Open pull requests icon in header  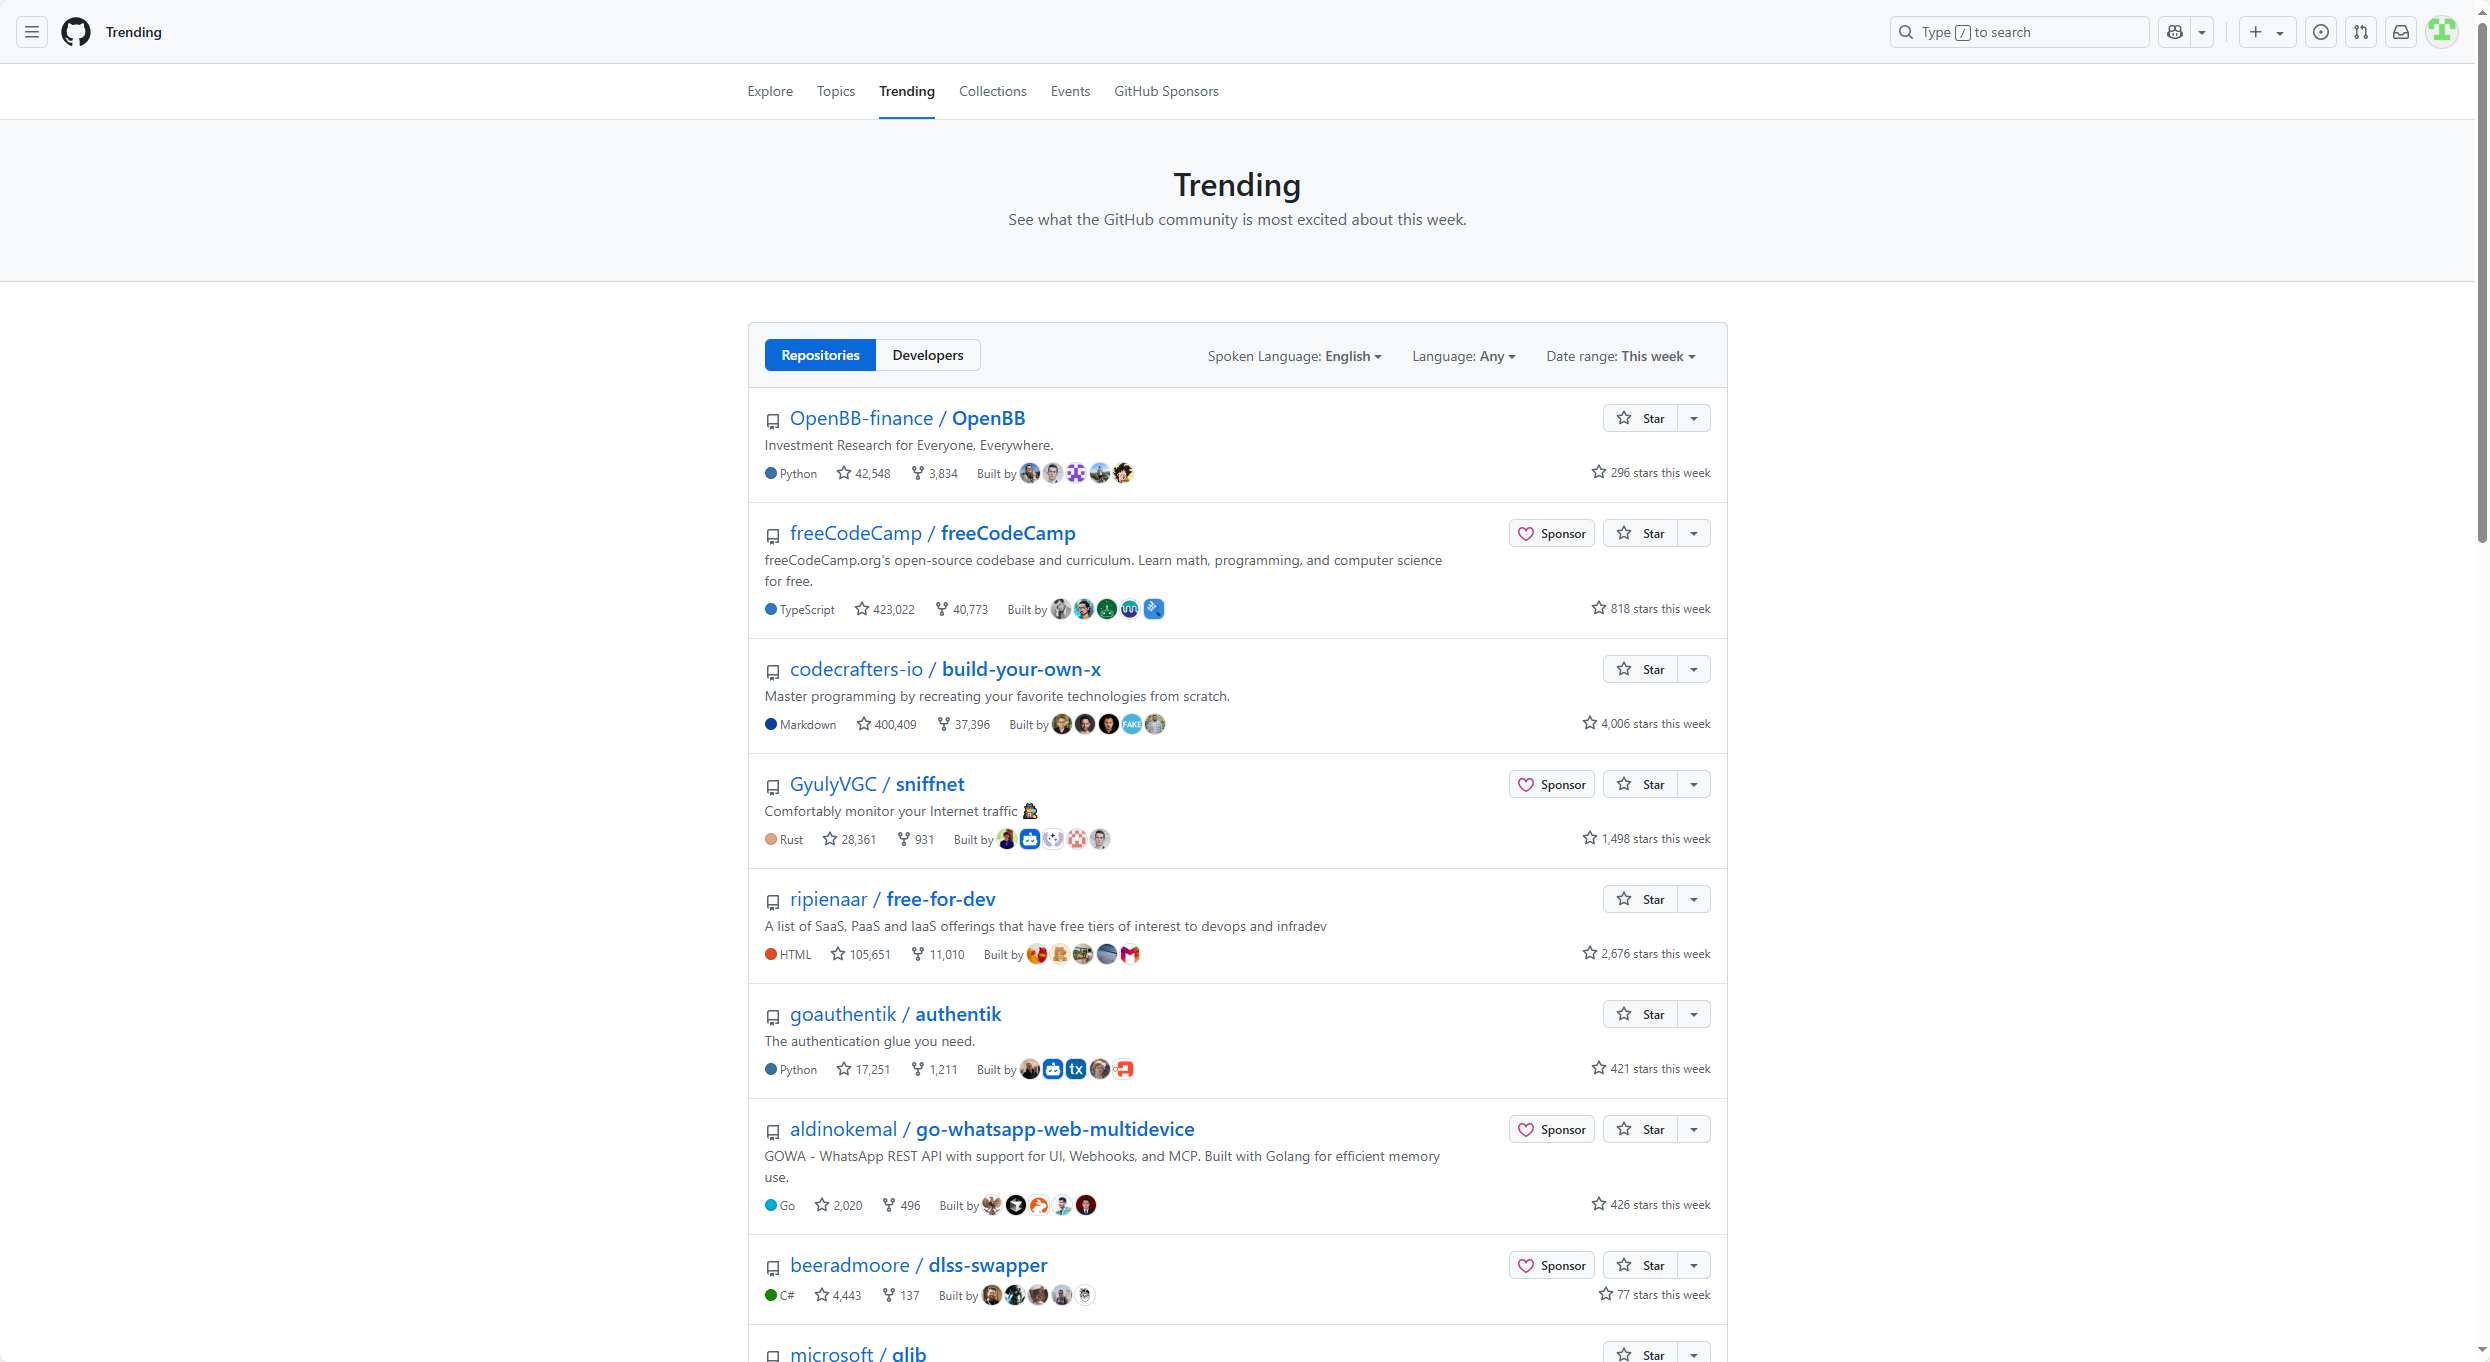(2360, 32)
